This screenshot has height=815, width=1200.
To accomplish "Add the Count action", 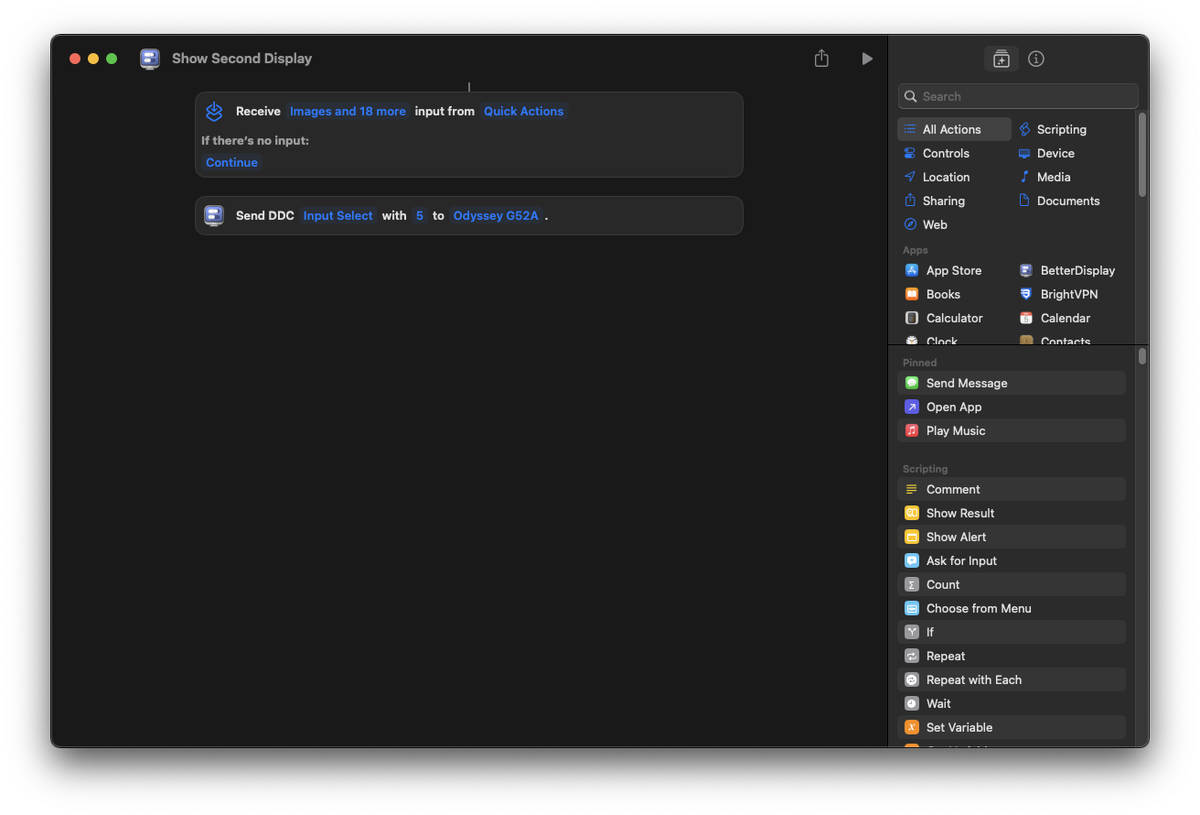I will 1011,585.
